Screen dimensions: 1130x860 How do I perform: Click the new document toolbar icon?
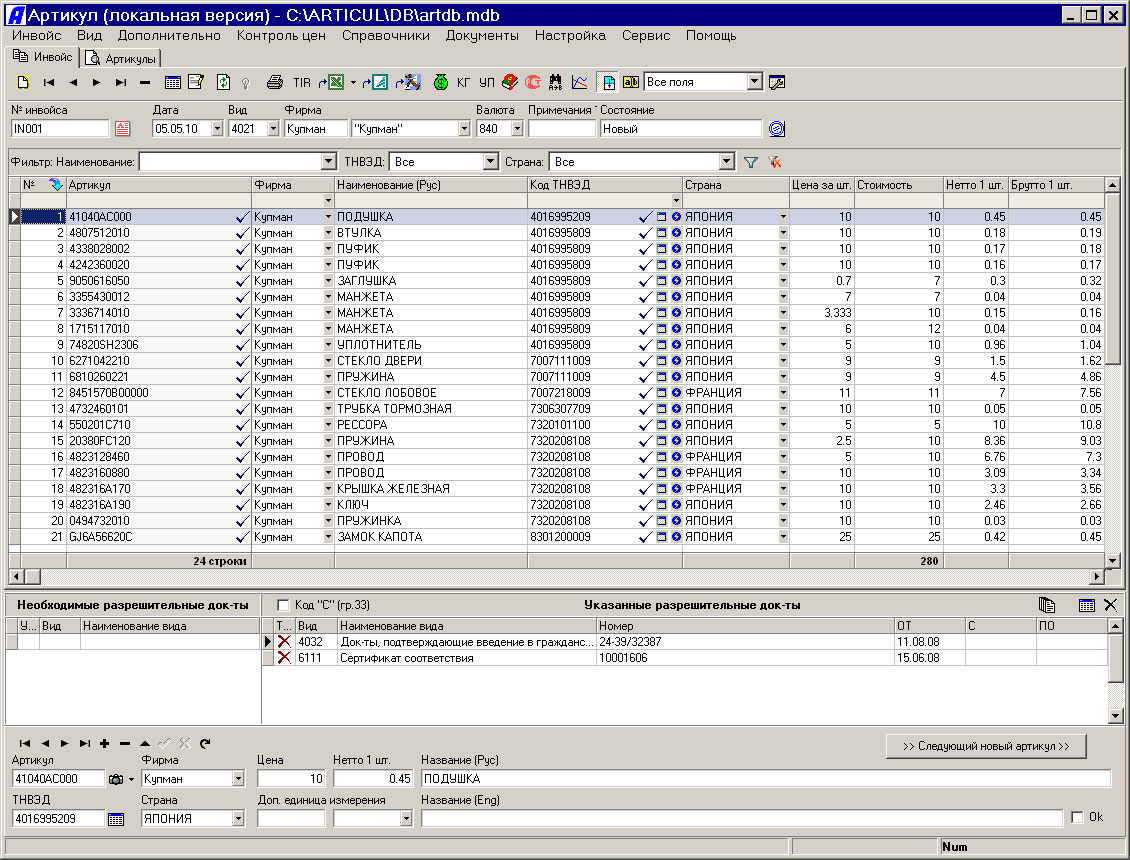(23, 82)
